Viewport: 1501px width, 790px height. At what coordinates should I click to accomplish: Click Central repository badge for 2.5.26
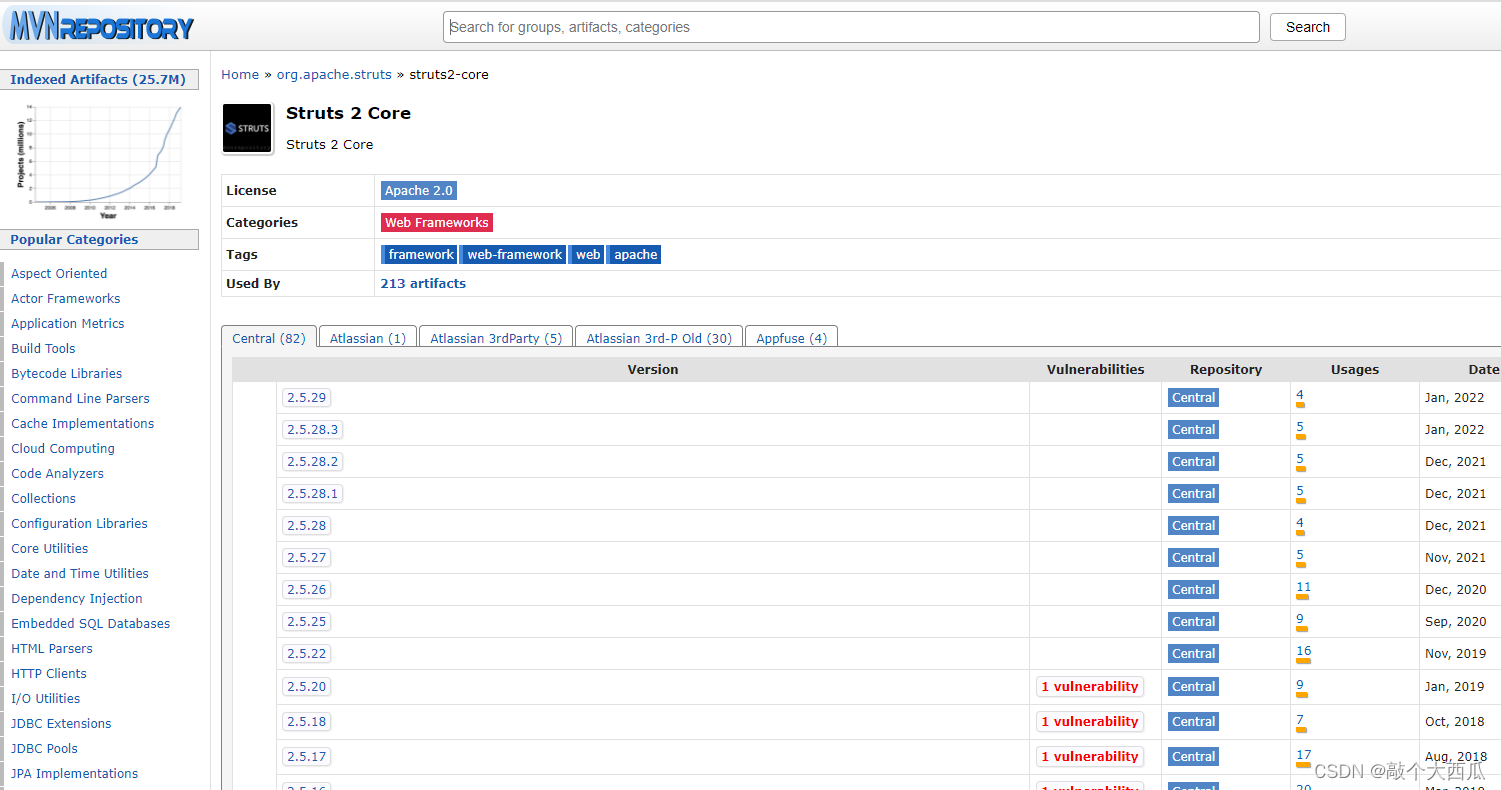[1193, 589]
